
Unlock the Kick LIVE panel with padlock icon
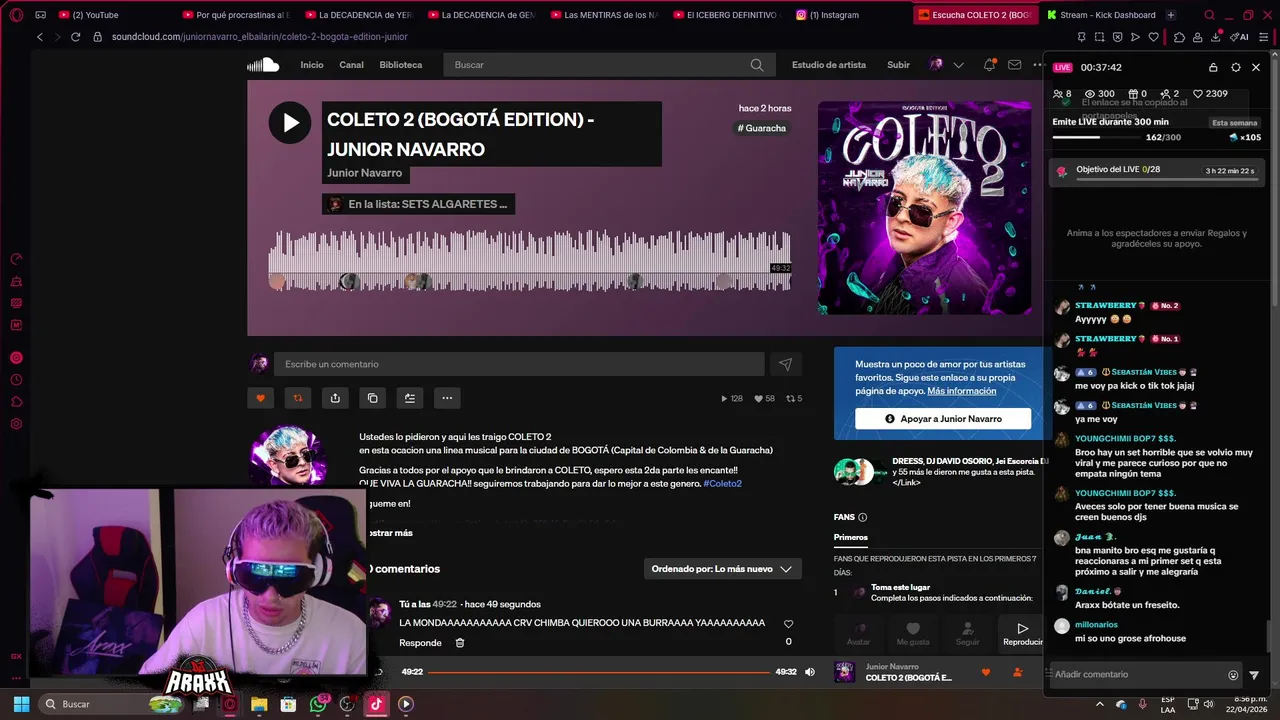(1213, 67)
